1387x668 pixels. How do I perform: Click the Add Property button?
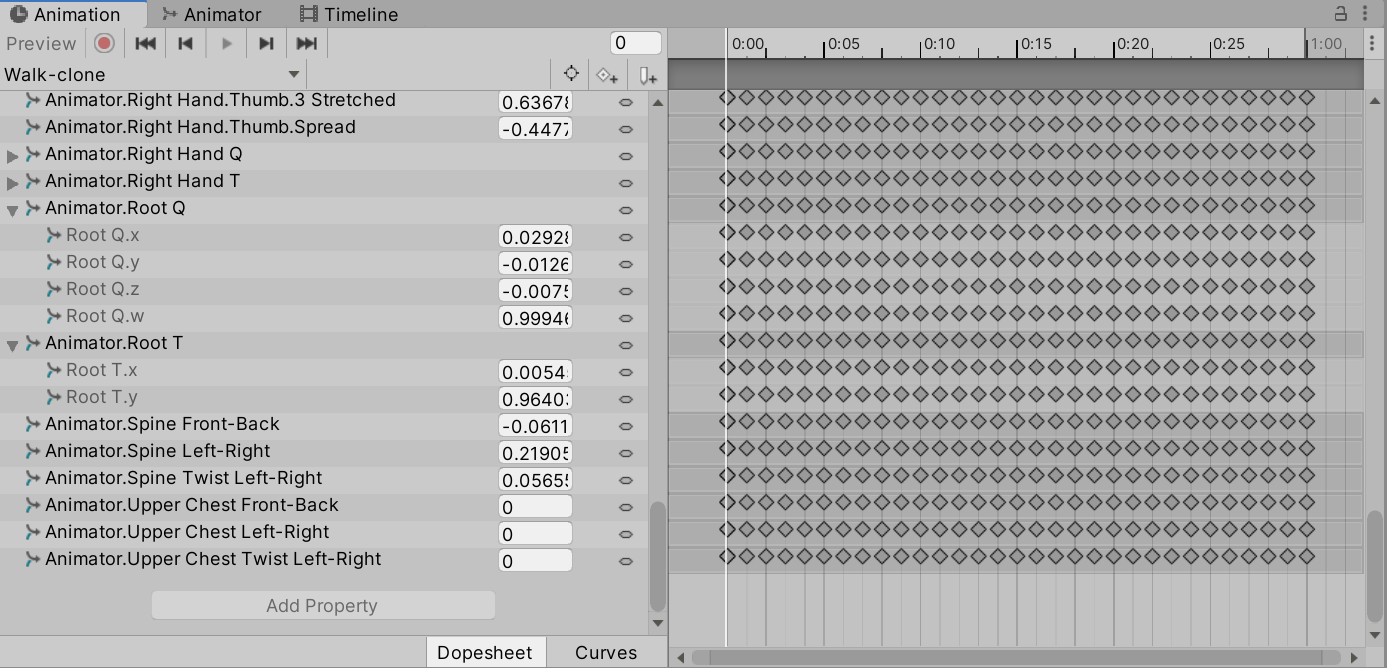point(323,605)
